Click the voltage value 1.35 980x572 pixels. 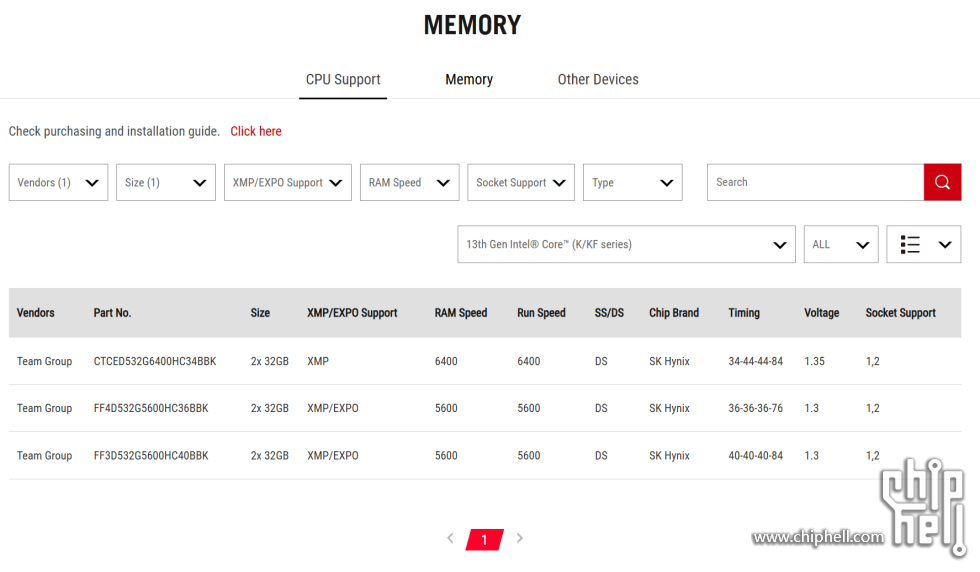point(814,361)
